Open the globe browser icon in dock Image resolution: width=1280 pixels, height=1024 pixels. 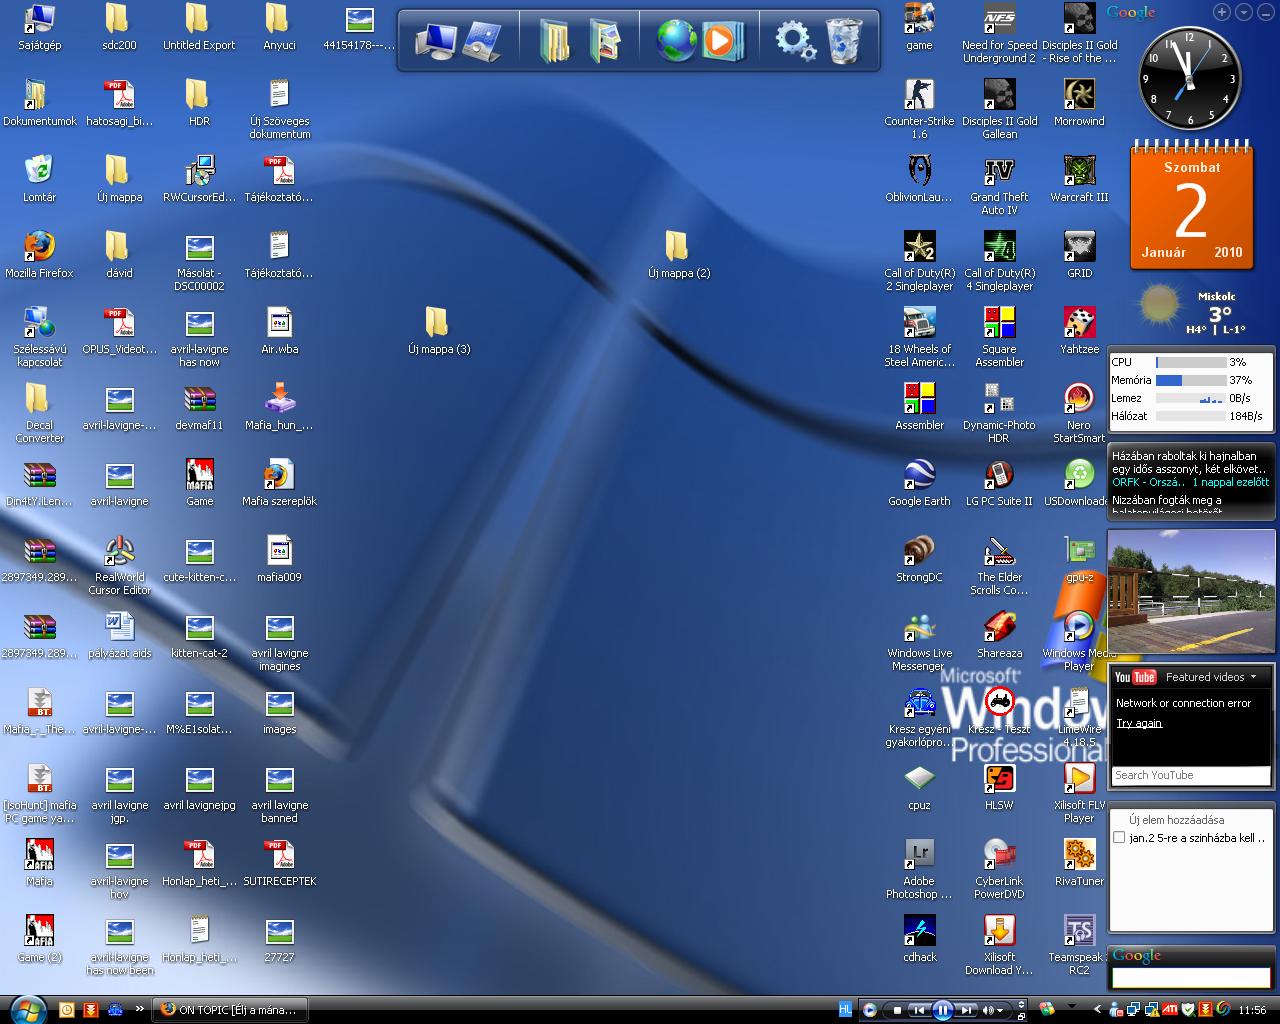[x=676, y=41]
